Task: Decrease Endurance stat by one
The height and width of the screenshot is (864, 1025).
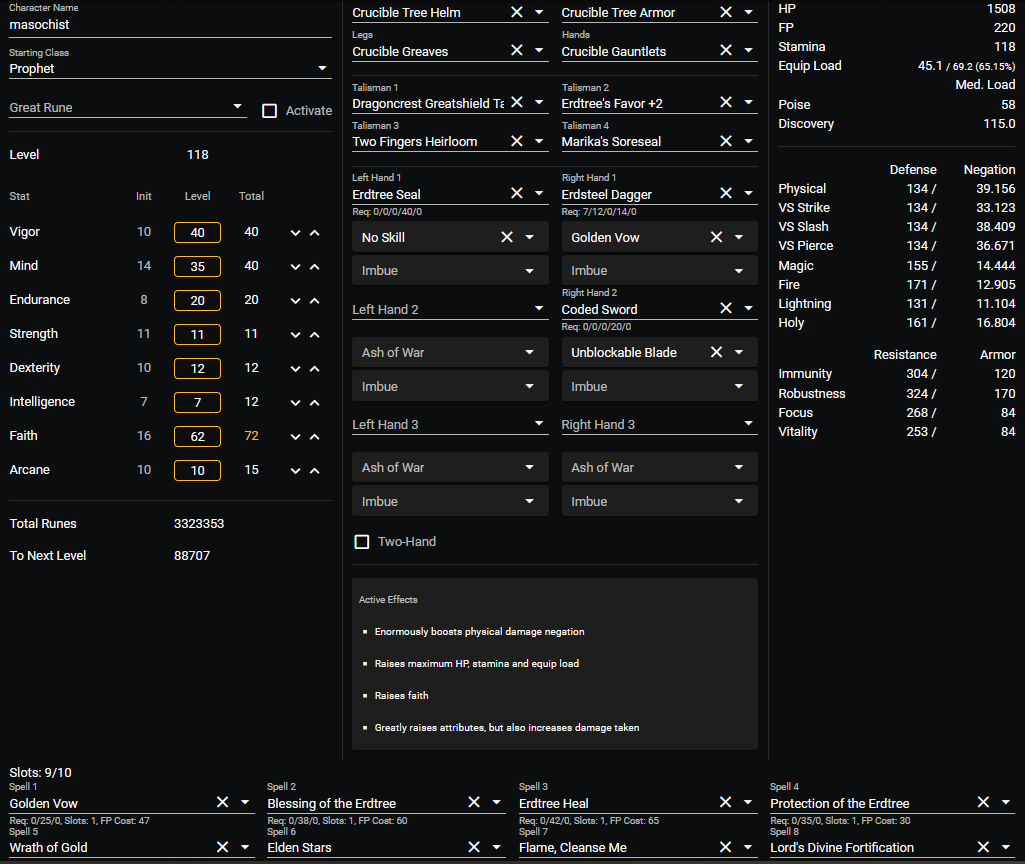Action: pos(295,301)
